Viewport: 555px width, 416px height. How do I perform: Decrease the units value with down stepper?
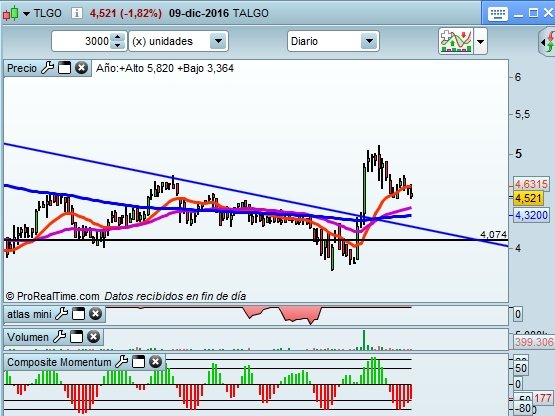[118, 45]
